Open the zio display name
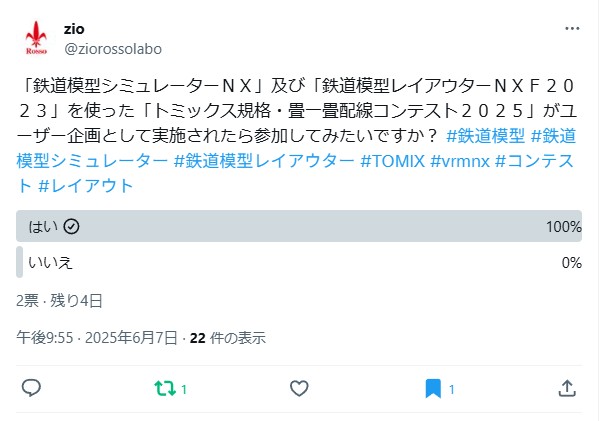The image size is (600, 421). (74, 29)
